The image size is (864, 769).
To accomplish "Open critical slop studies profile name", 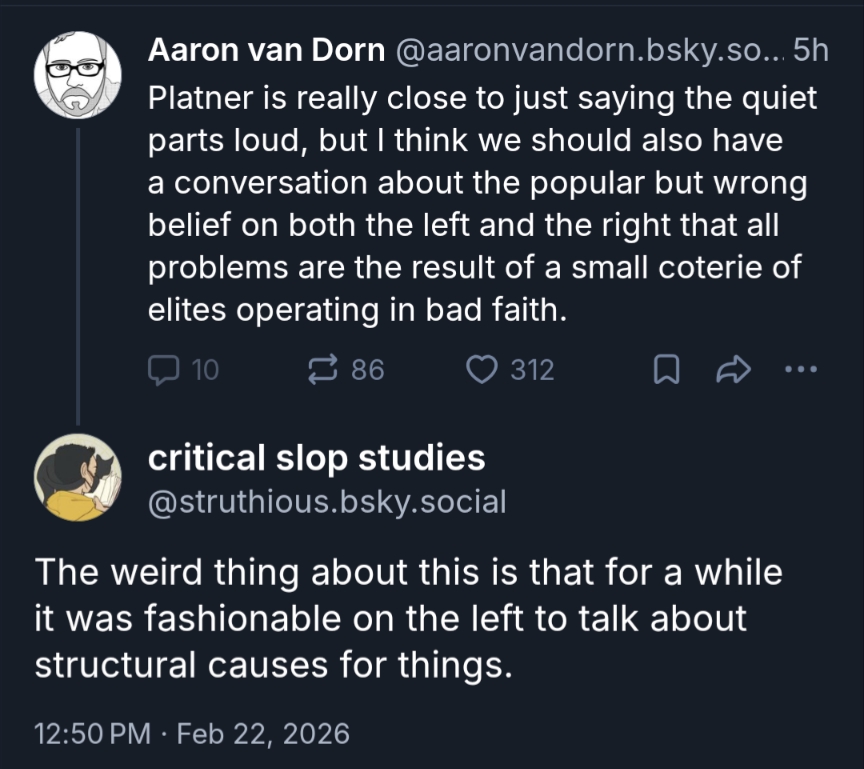I will (316, 458).
